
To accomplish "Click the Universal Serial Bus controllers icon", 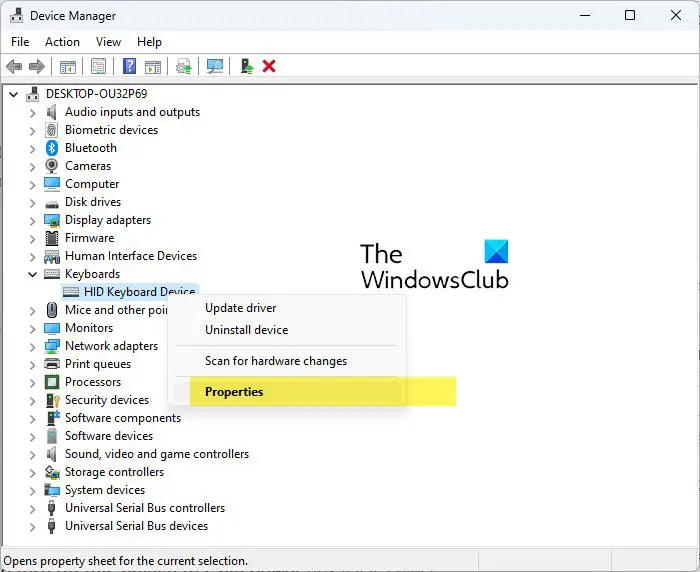I will pos(51,508).
